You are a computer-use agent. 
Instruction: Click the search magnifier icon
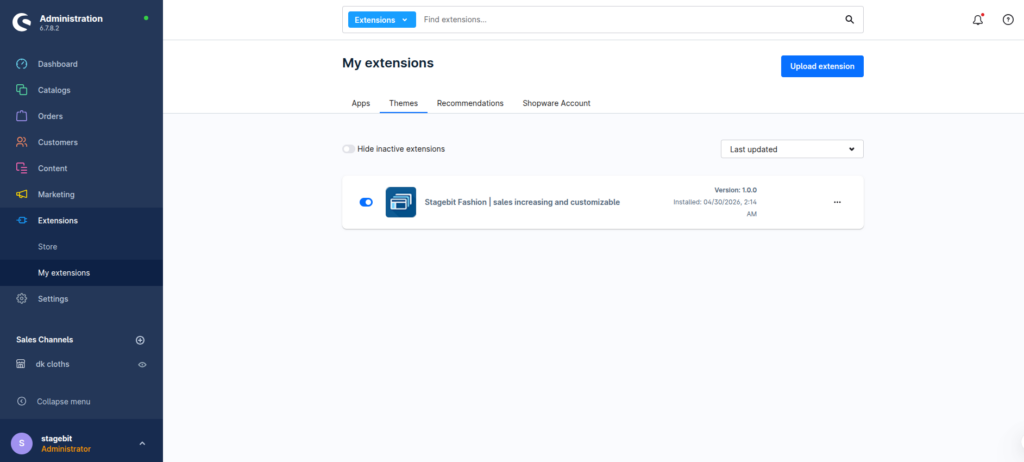(x=850, y=20)
